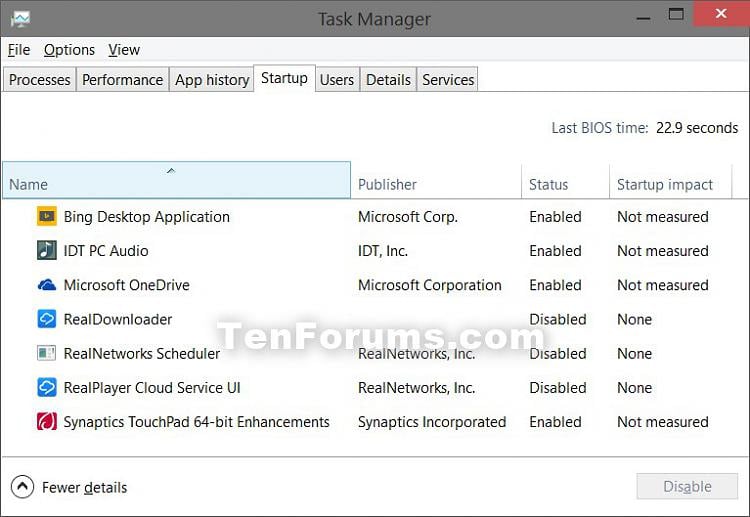Viewport: 750px width, 517px height.
Task: Click the Task Manager title bar icon
Action: 21,19
